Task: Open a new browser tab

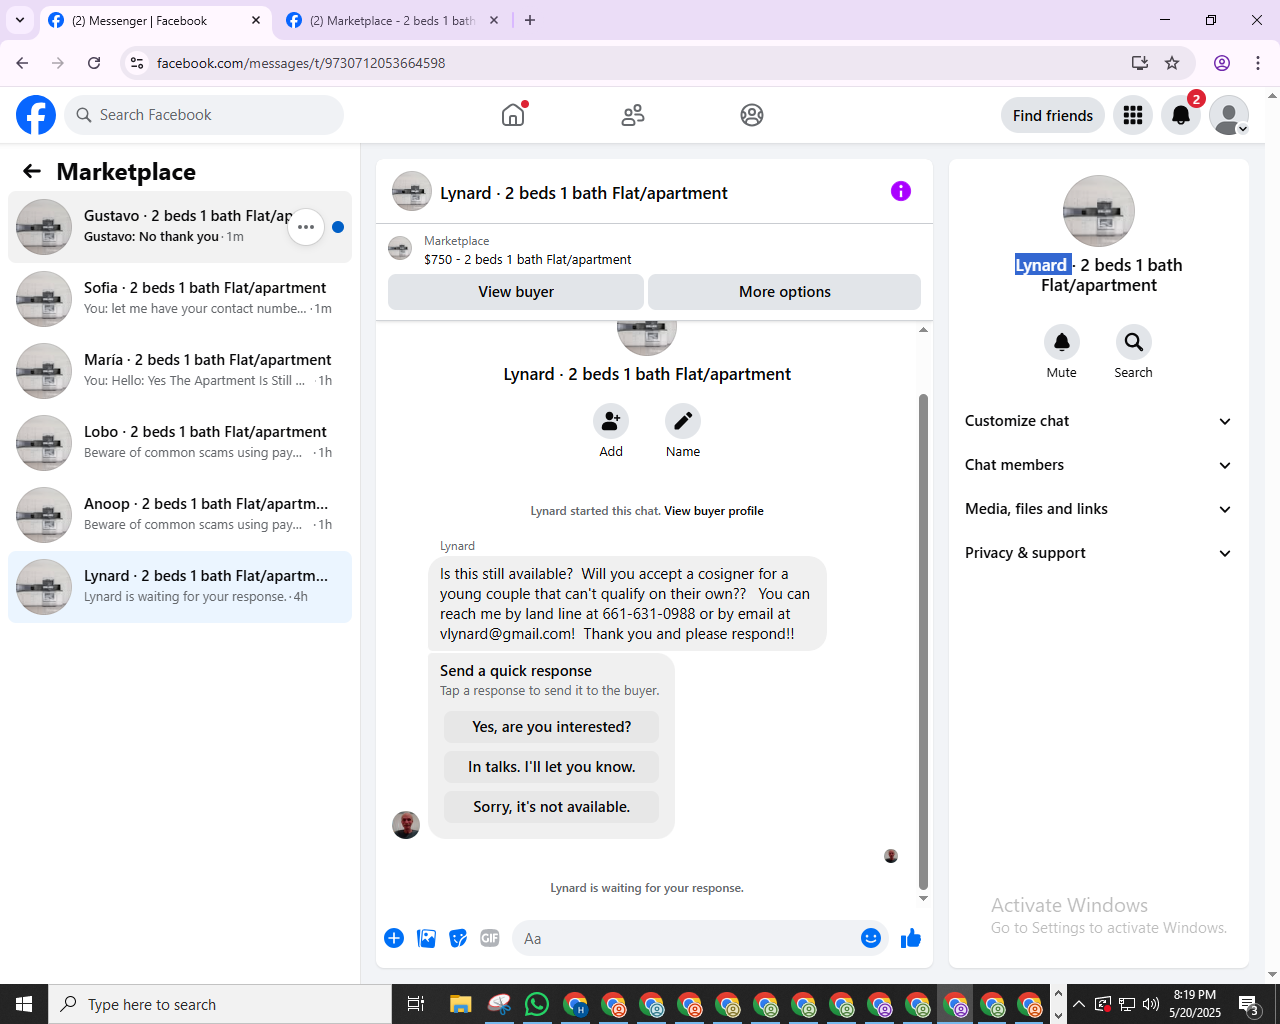Action: 530,20
